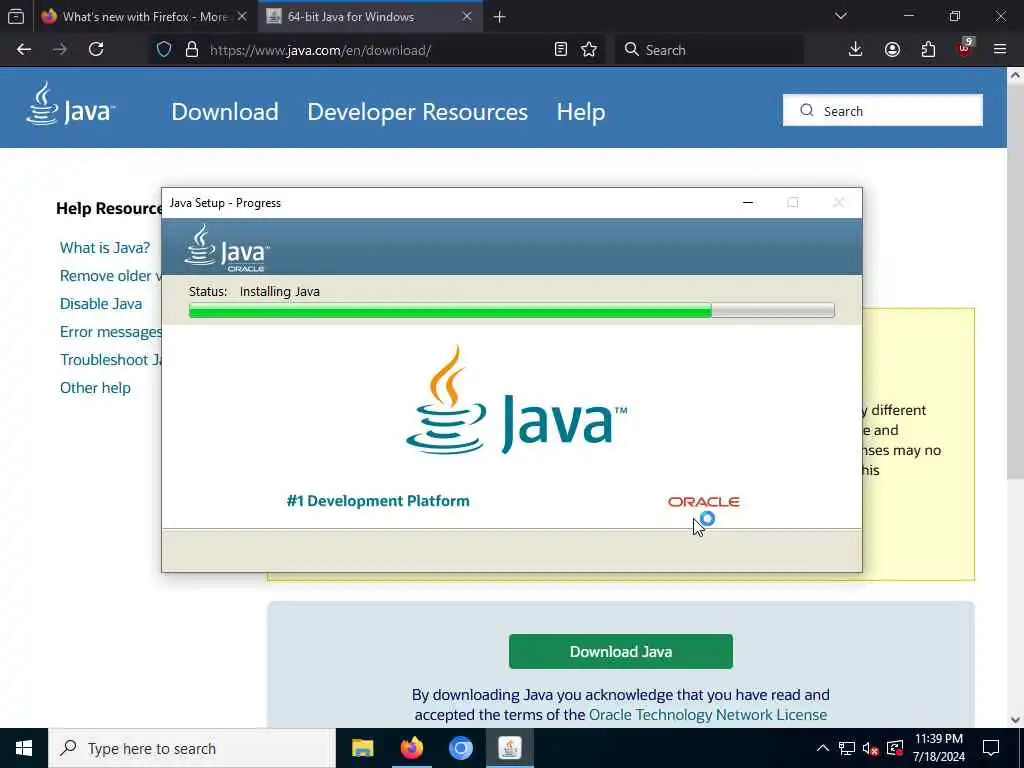
Task: Click the site padlock security icon
Action: [191, 50]
